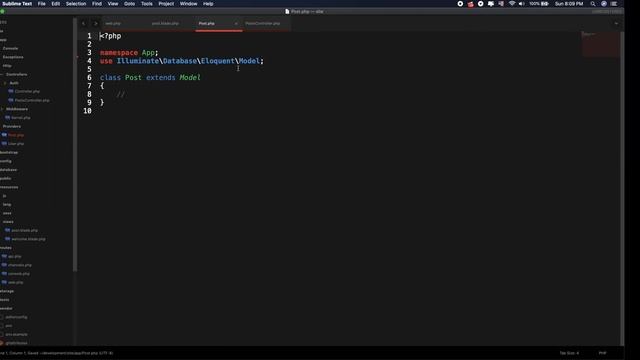Expand the Console folder
Image resolution: width=640 pixels, height=360 pixels.
point(10,48)
